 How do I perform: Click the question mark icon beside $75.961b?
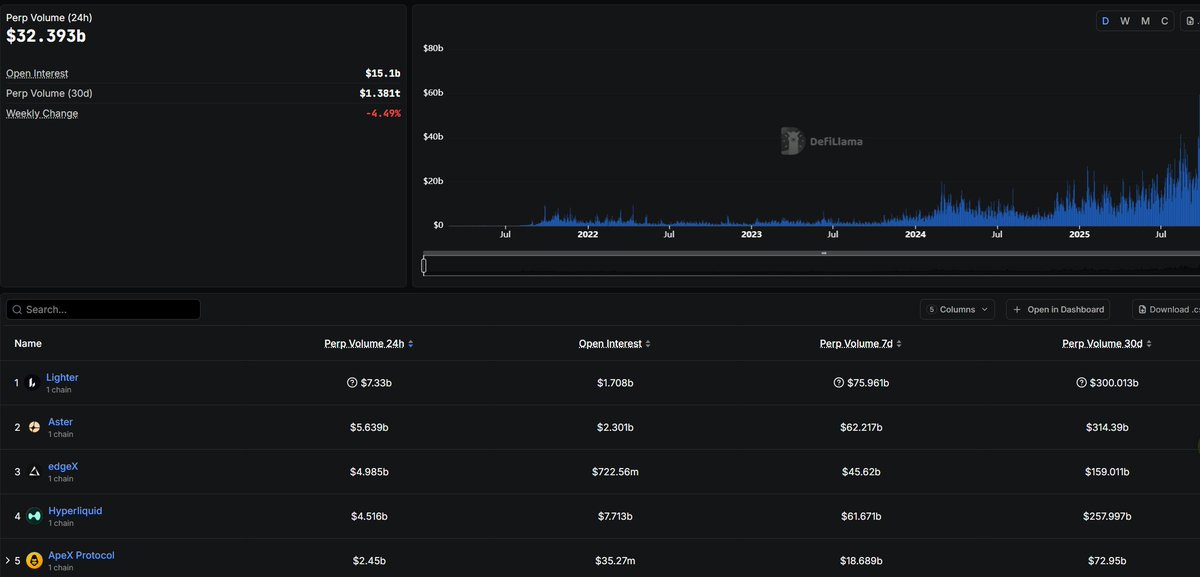[x=838, y=383]
